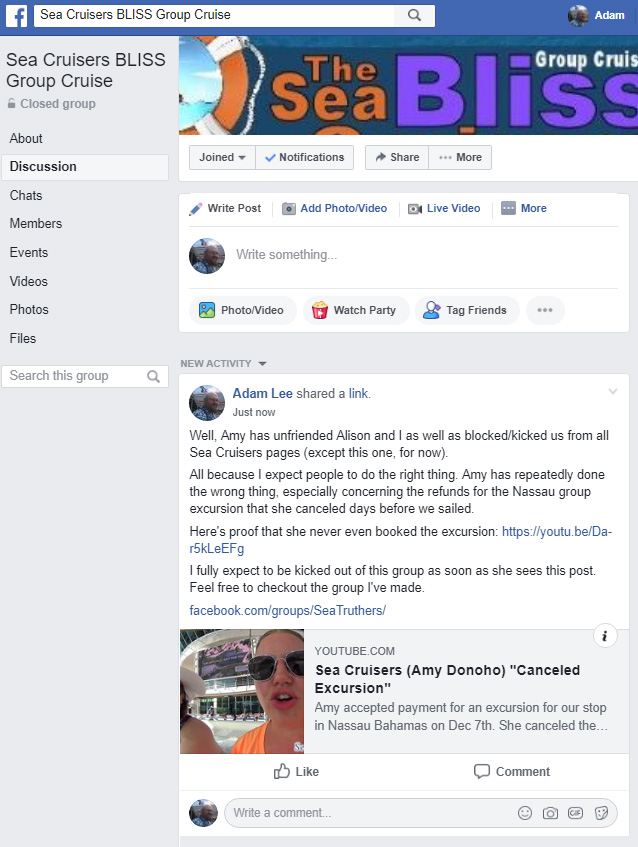Toggle the Notifications checkmark button

coord(305,157)
